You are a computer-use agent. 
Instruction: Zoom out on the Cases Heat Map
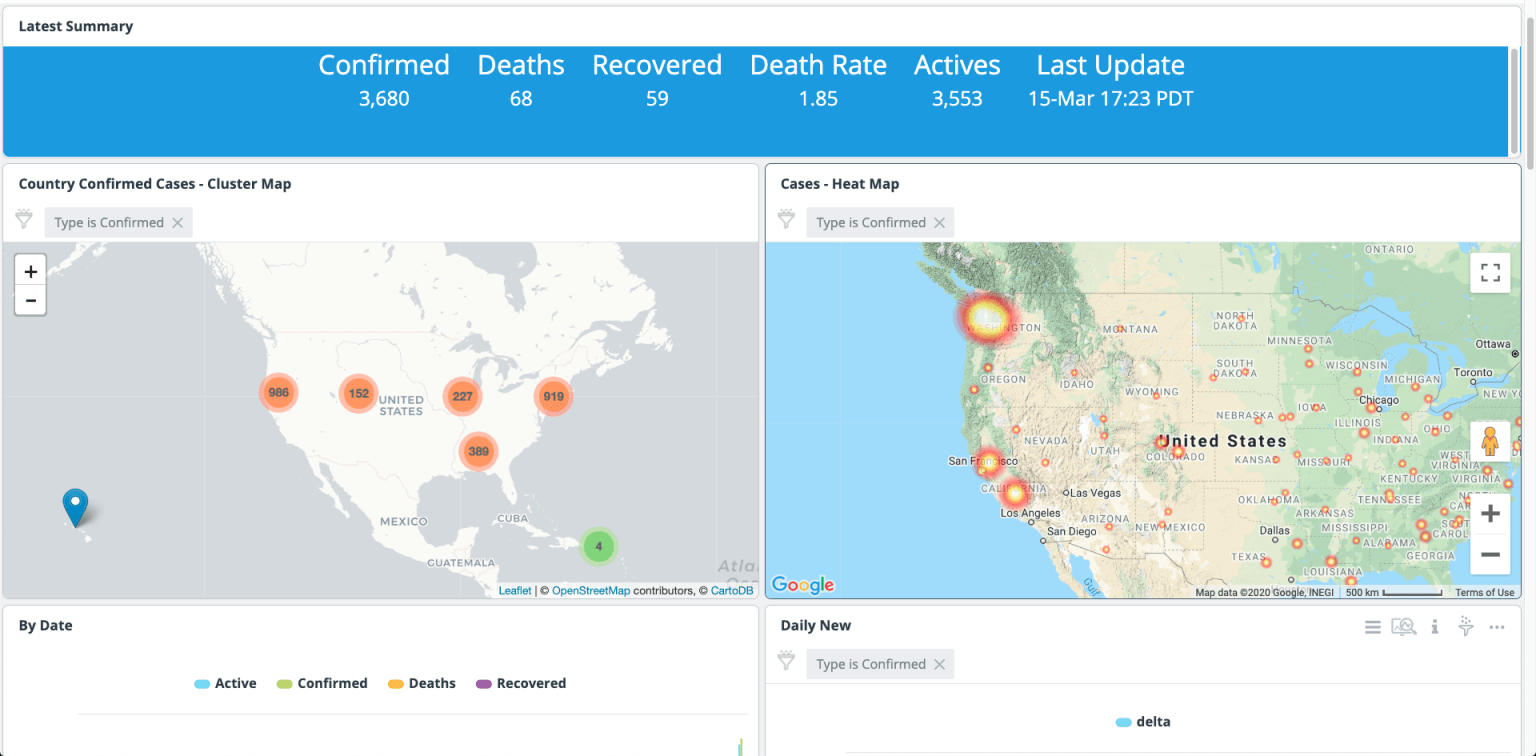pyautogui.click(x=1490, y=555)
